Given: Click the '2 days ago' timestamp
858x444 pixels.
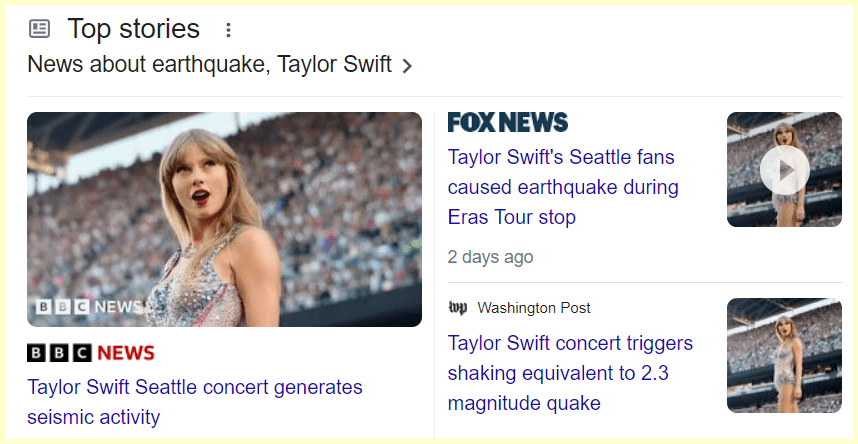Looking at the screenshot, I should pos(490,257).
